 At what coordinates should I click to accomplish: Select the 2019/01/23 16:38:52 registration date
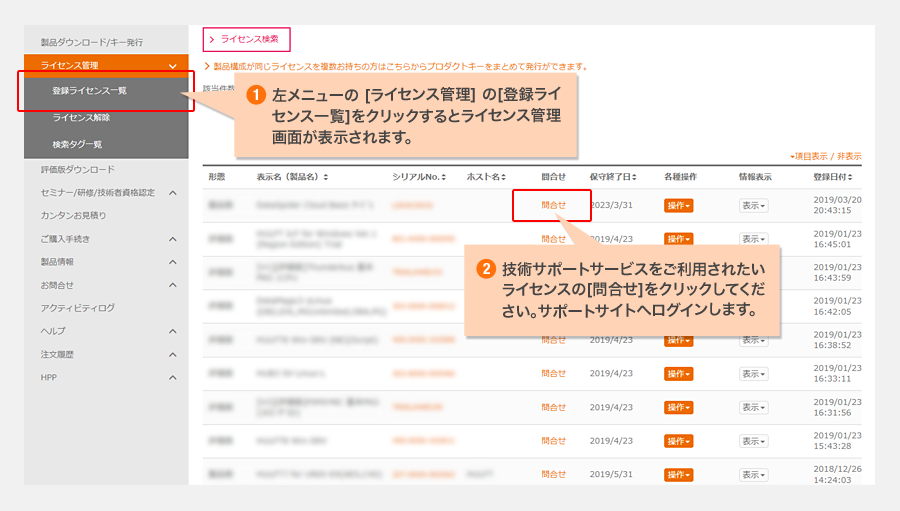pyautogui.click(x=837, y=340)
